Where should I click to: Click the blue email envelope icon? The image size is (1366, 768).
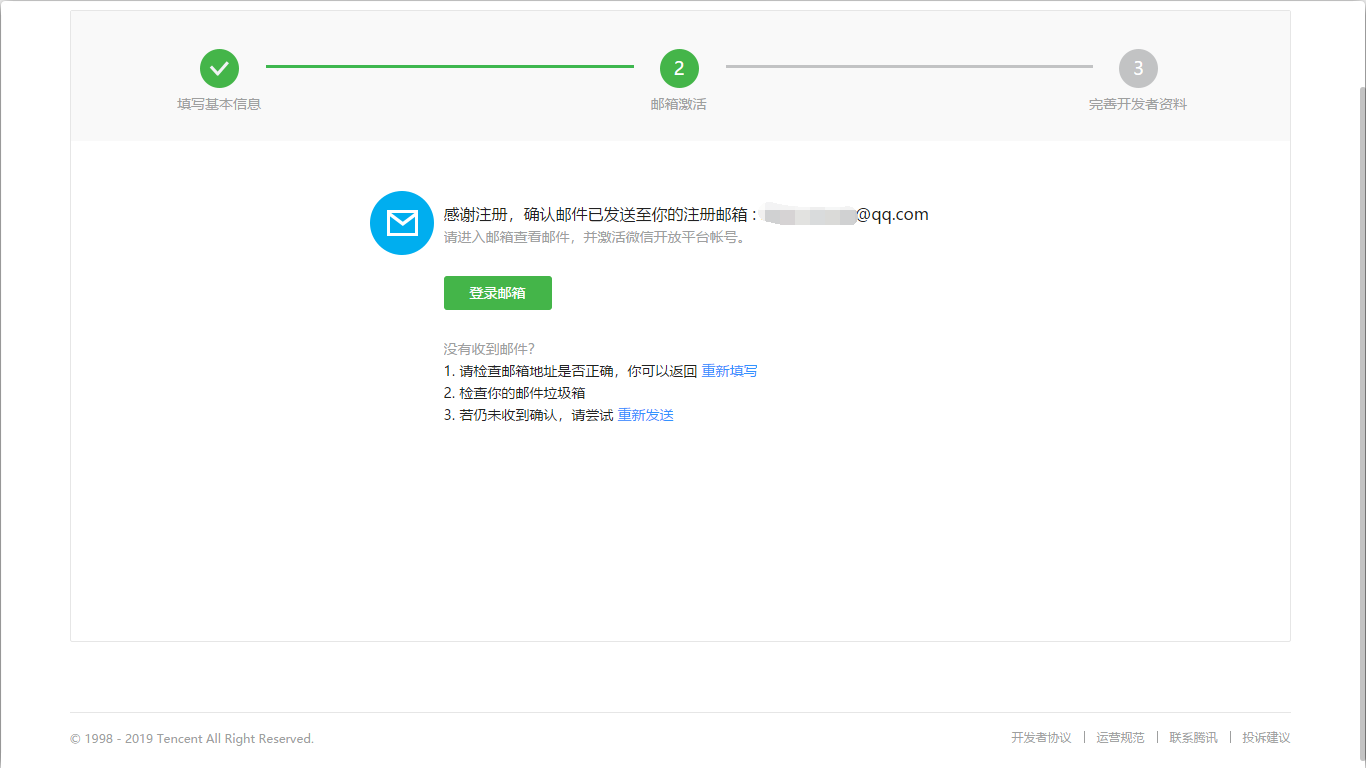tap(401, 222)
